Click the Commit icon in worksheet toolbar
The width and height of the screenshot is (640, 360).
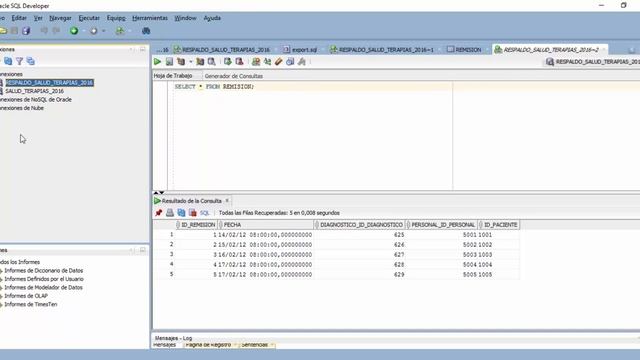227,62
